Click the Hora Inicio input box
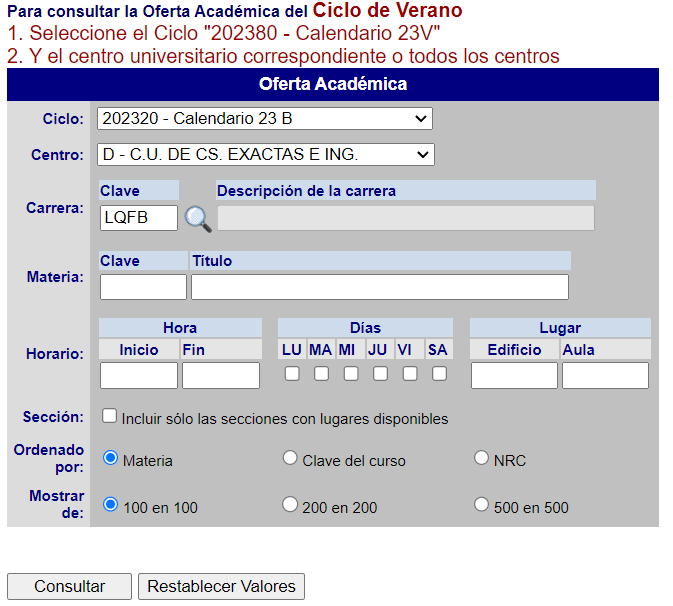 (x=139, y=375)
